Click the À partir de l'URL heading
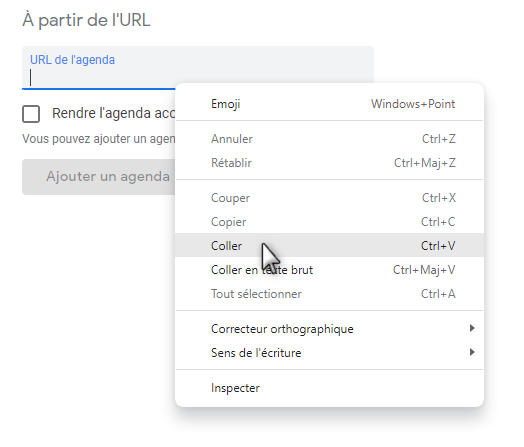Viewport: 524px width, 447px height. pyautogui.click(x=86, y=20)
